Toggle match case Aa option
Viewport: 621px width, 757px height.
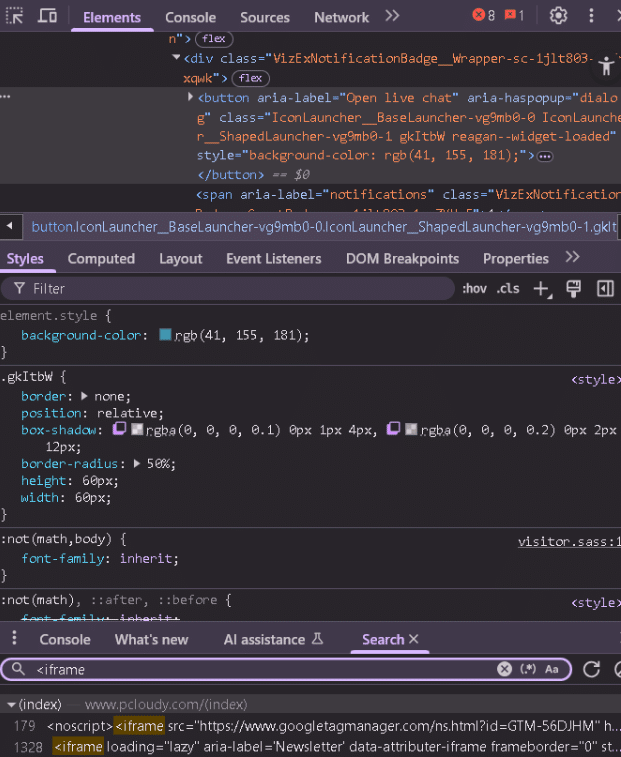point(552,669)
